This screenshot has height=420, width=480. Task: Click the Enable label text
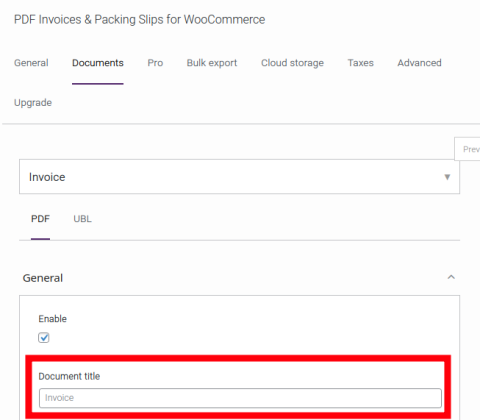(x=52, y=319)
